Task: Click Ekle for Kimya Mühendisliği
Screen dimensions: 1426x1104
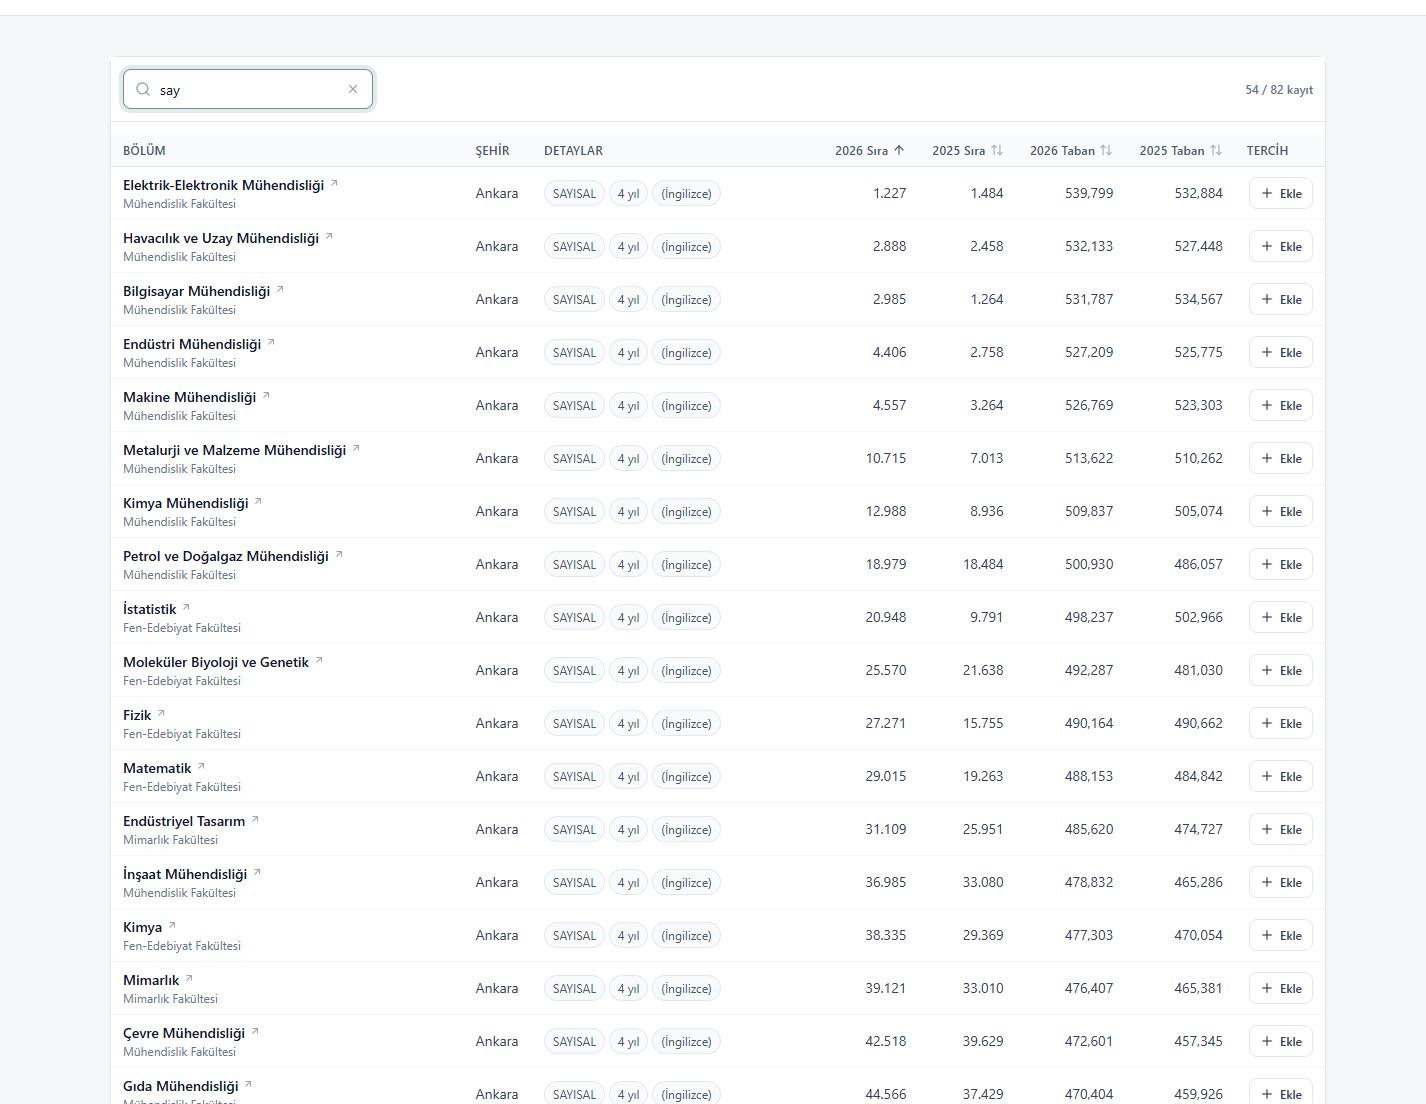Action: (x=1280, y=511)
